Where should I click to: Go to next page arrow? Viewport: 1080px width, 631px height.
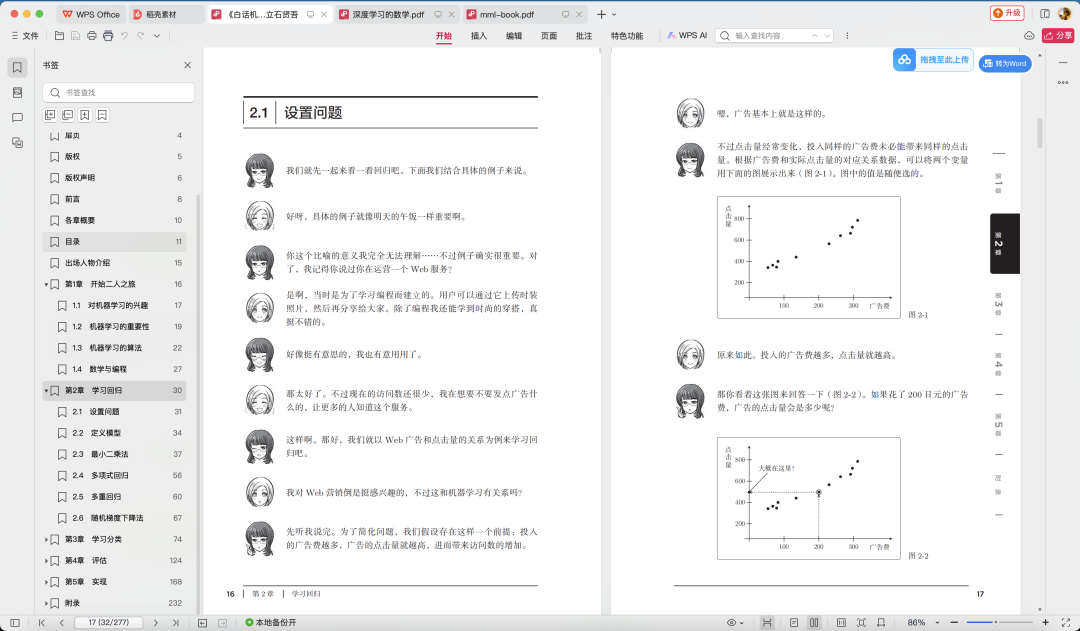click(156, 622)
